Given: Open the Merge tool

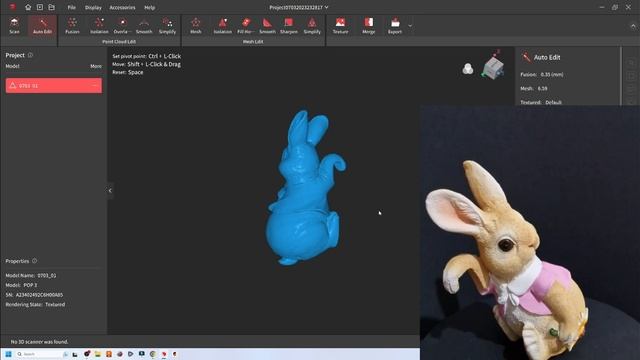Looking at the screenshot, I should (x=369, y=26).
